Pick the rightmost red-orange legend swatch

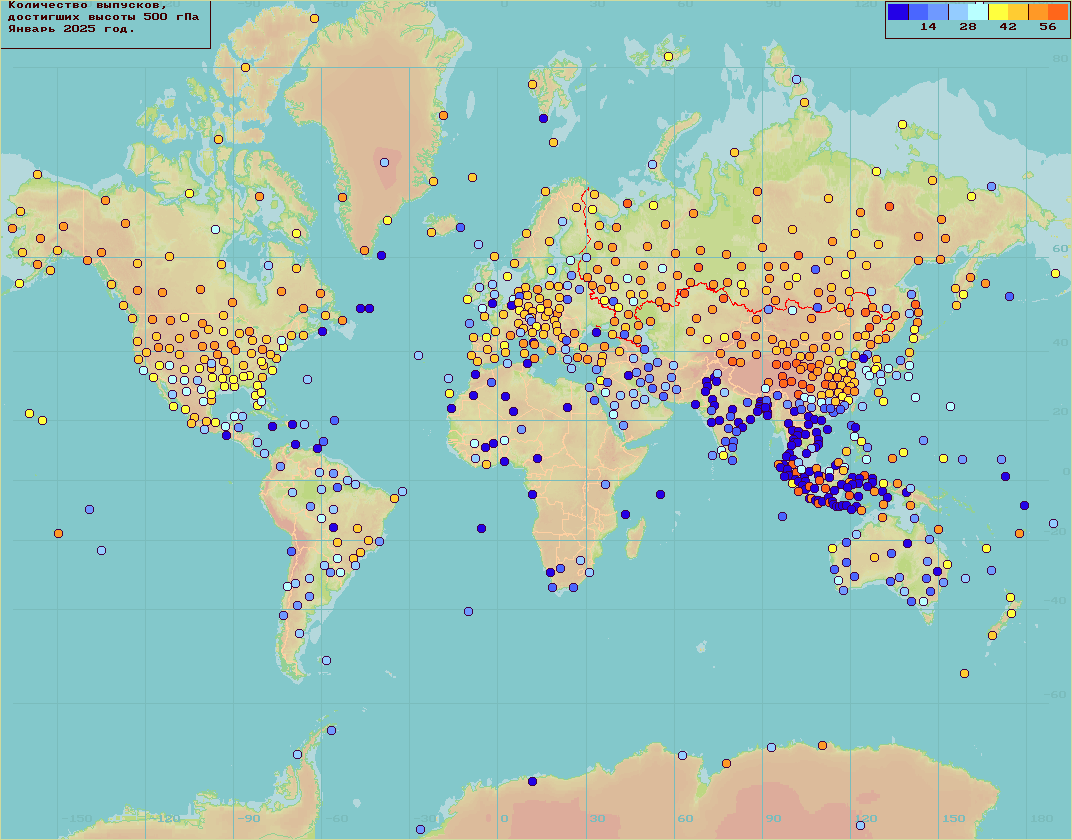click(1058, 12)
